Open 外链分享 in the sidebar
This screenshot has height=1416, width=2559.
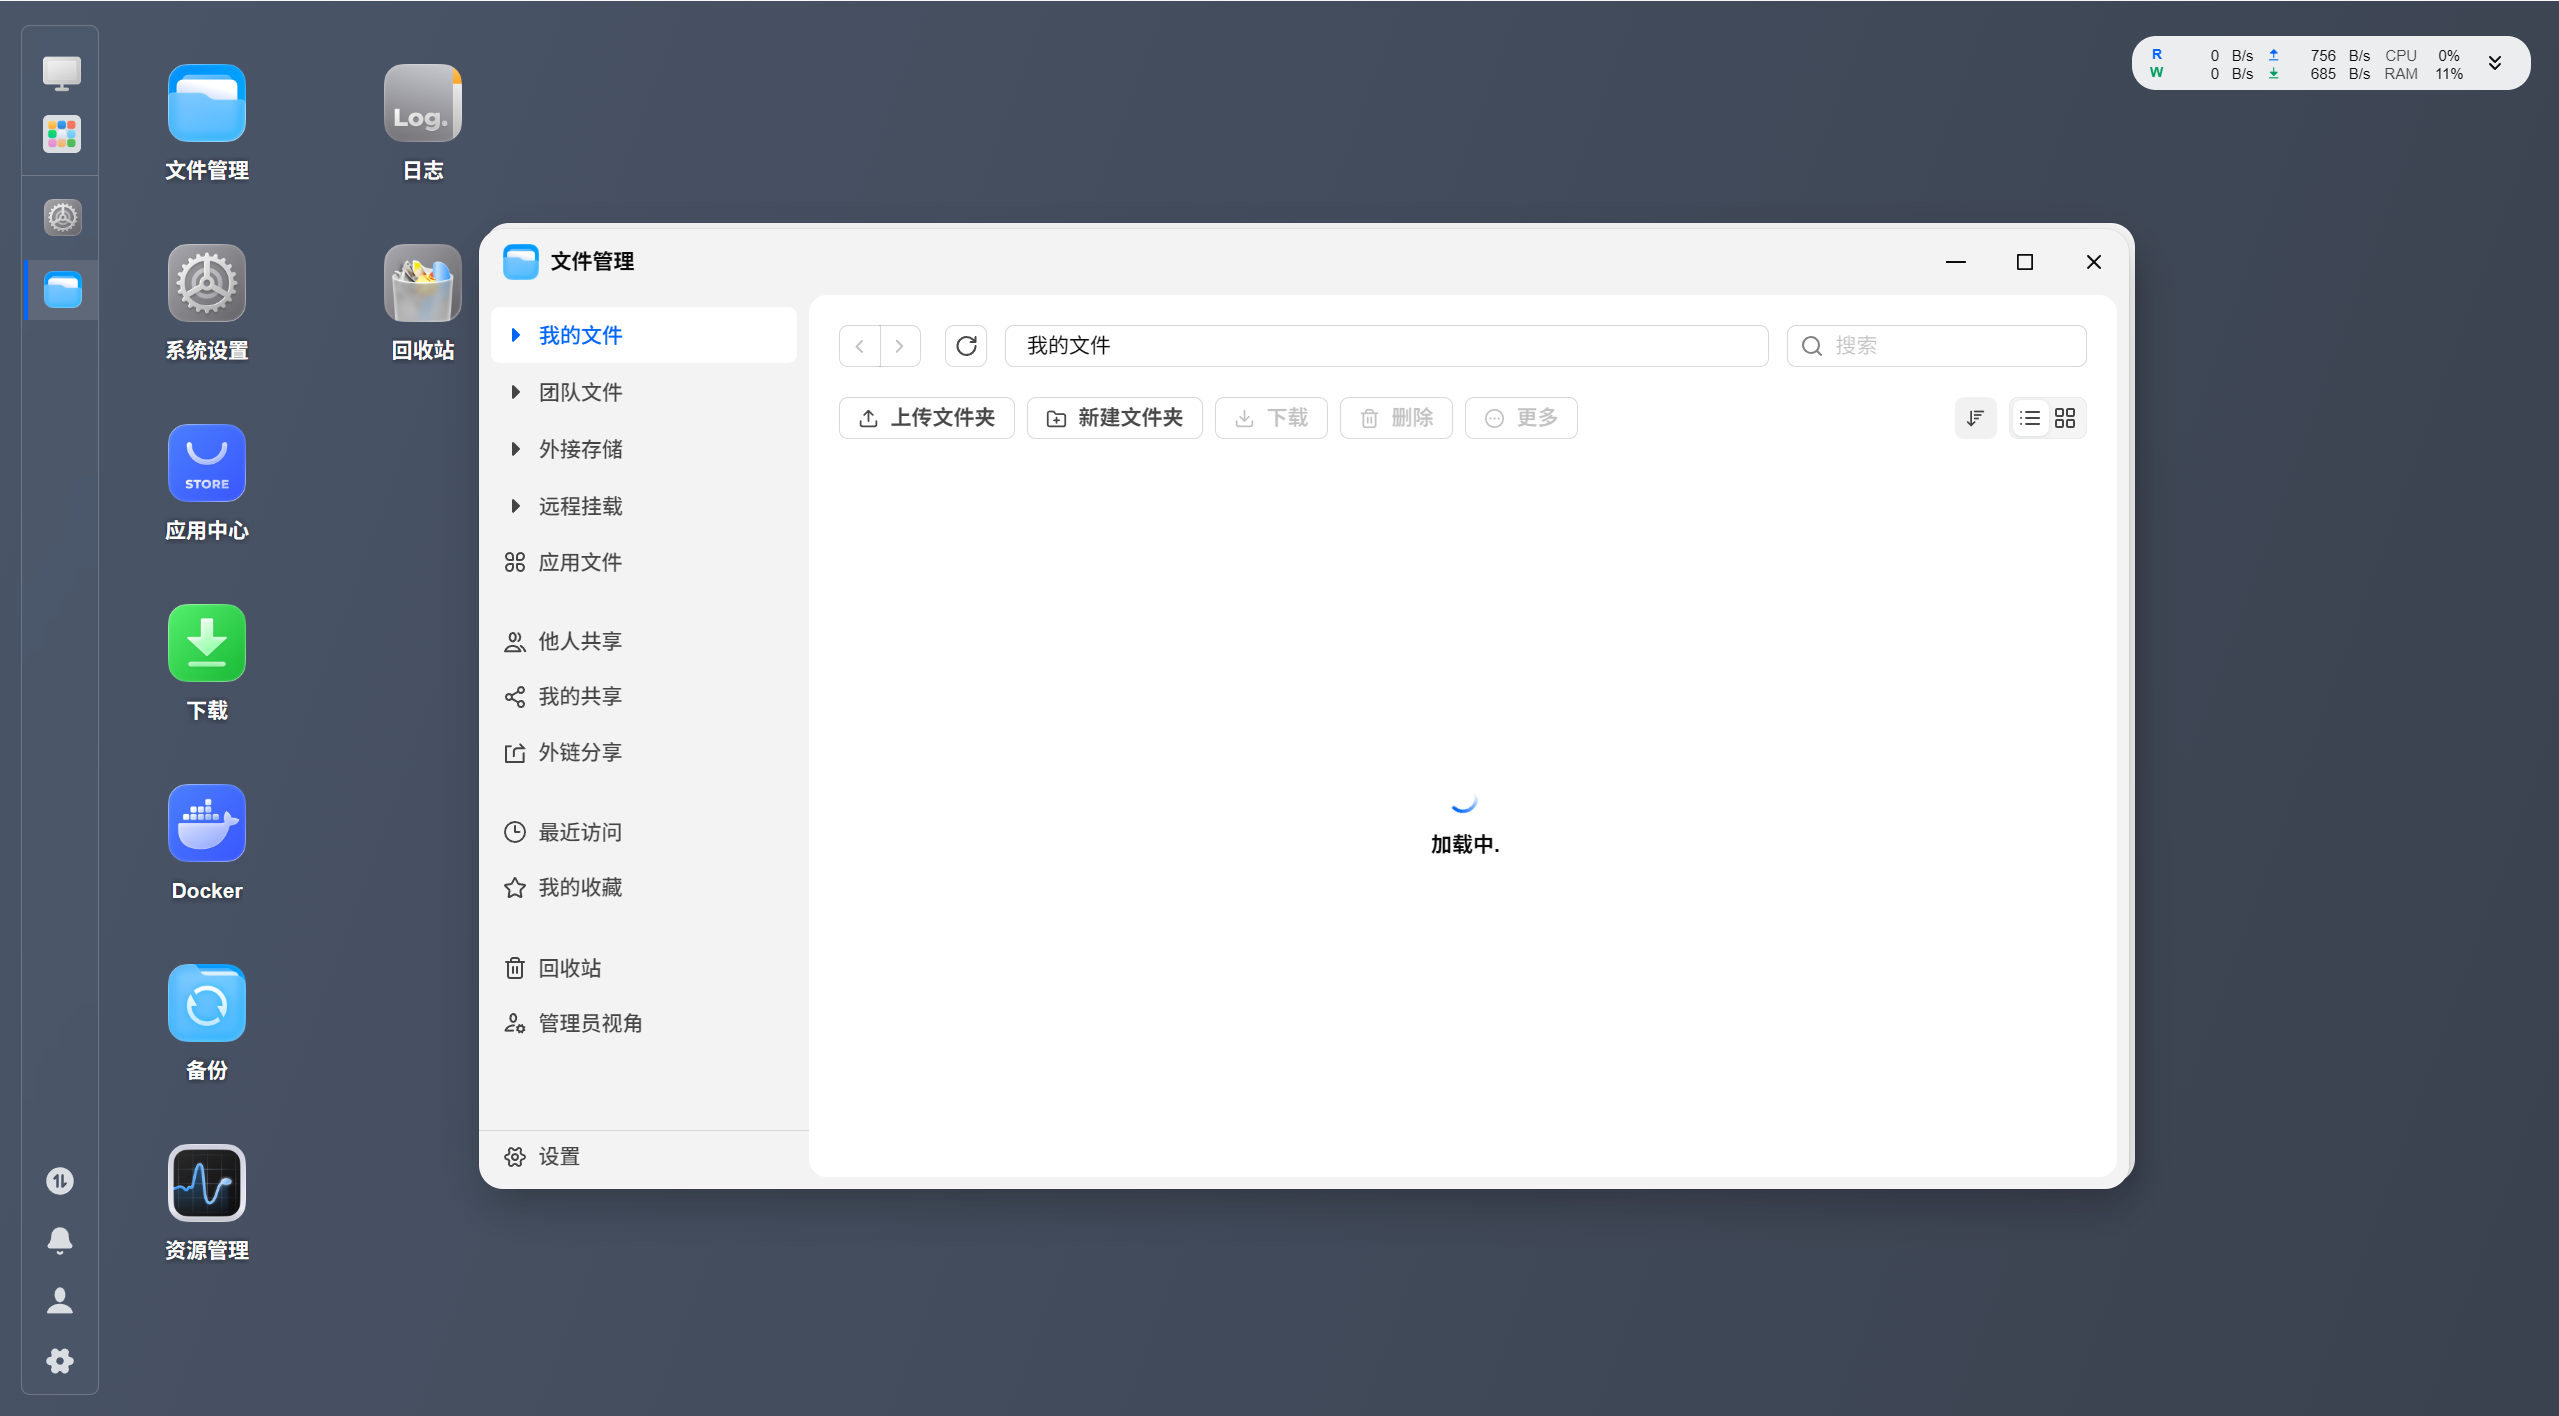(644, 752)
